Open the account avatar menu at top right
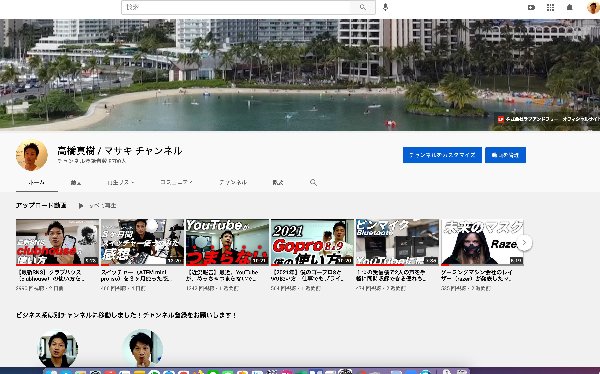 [593, 7]
